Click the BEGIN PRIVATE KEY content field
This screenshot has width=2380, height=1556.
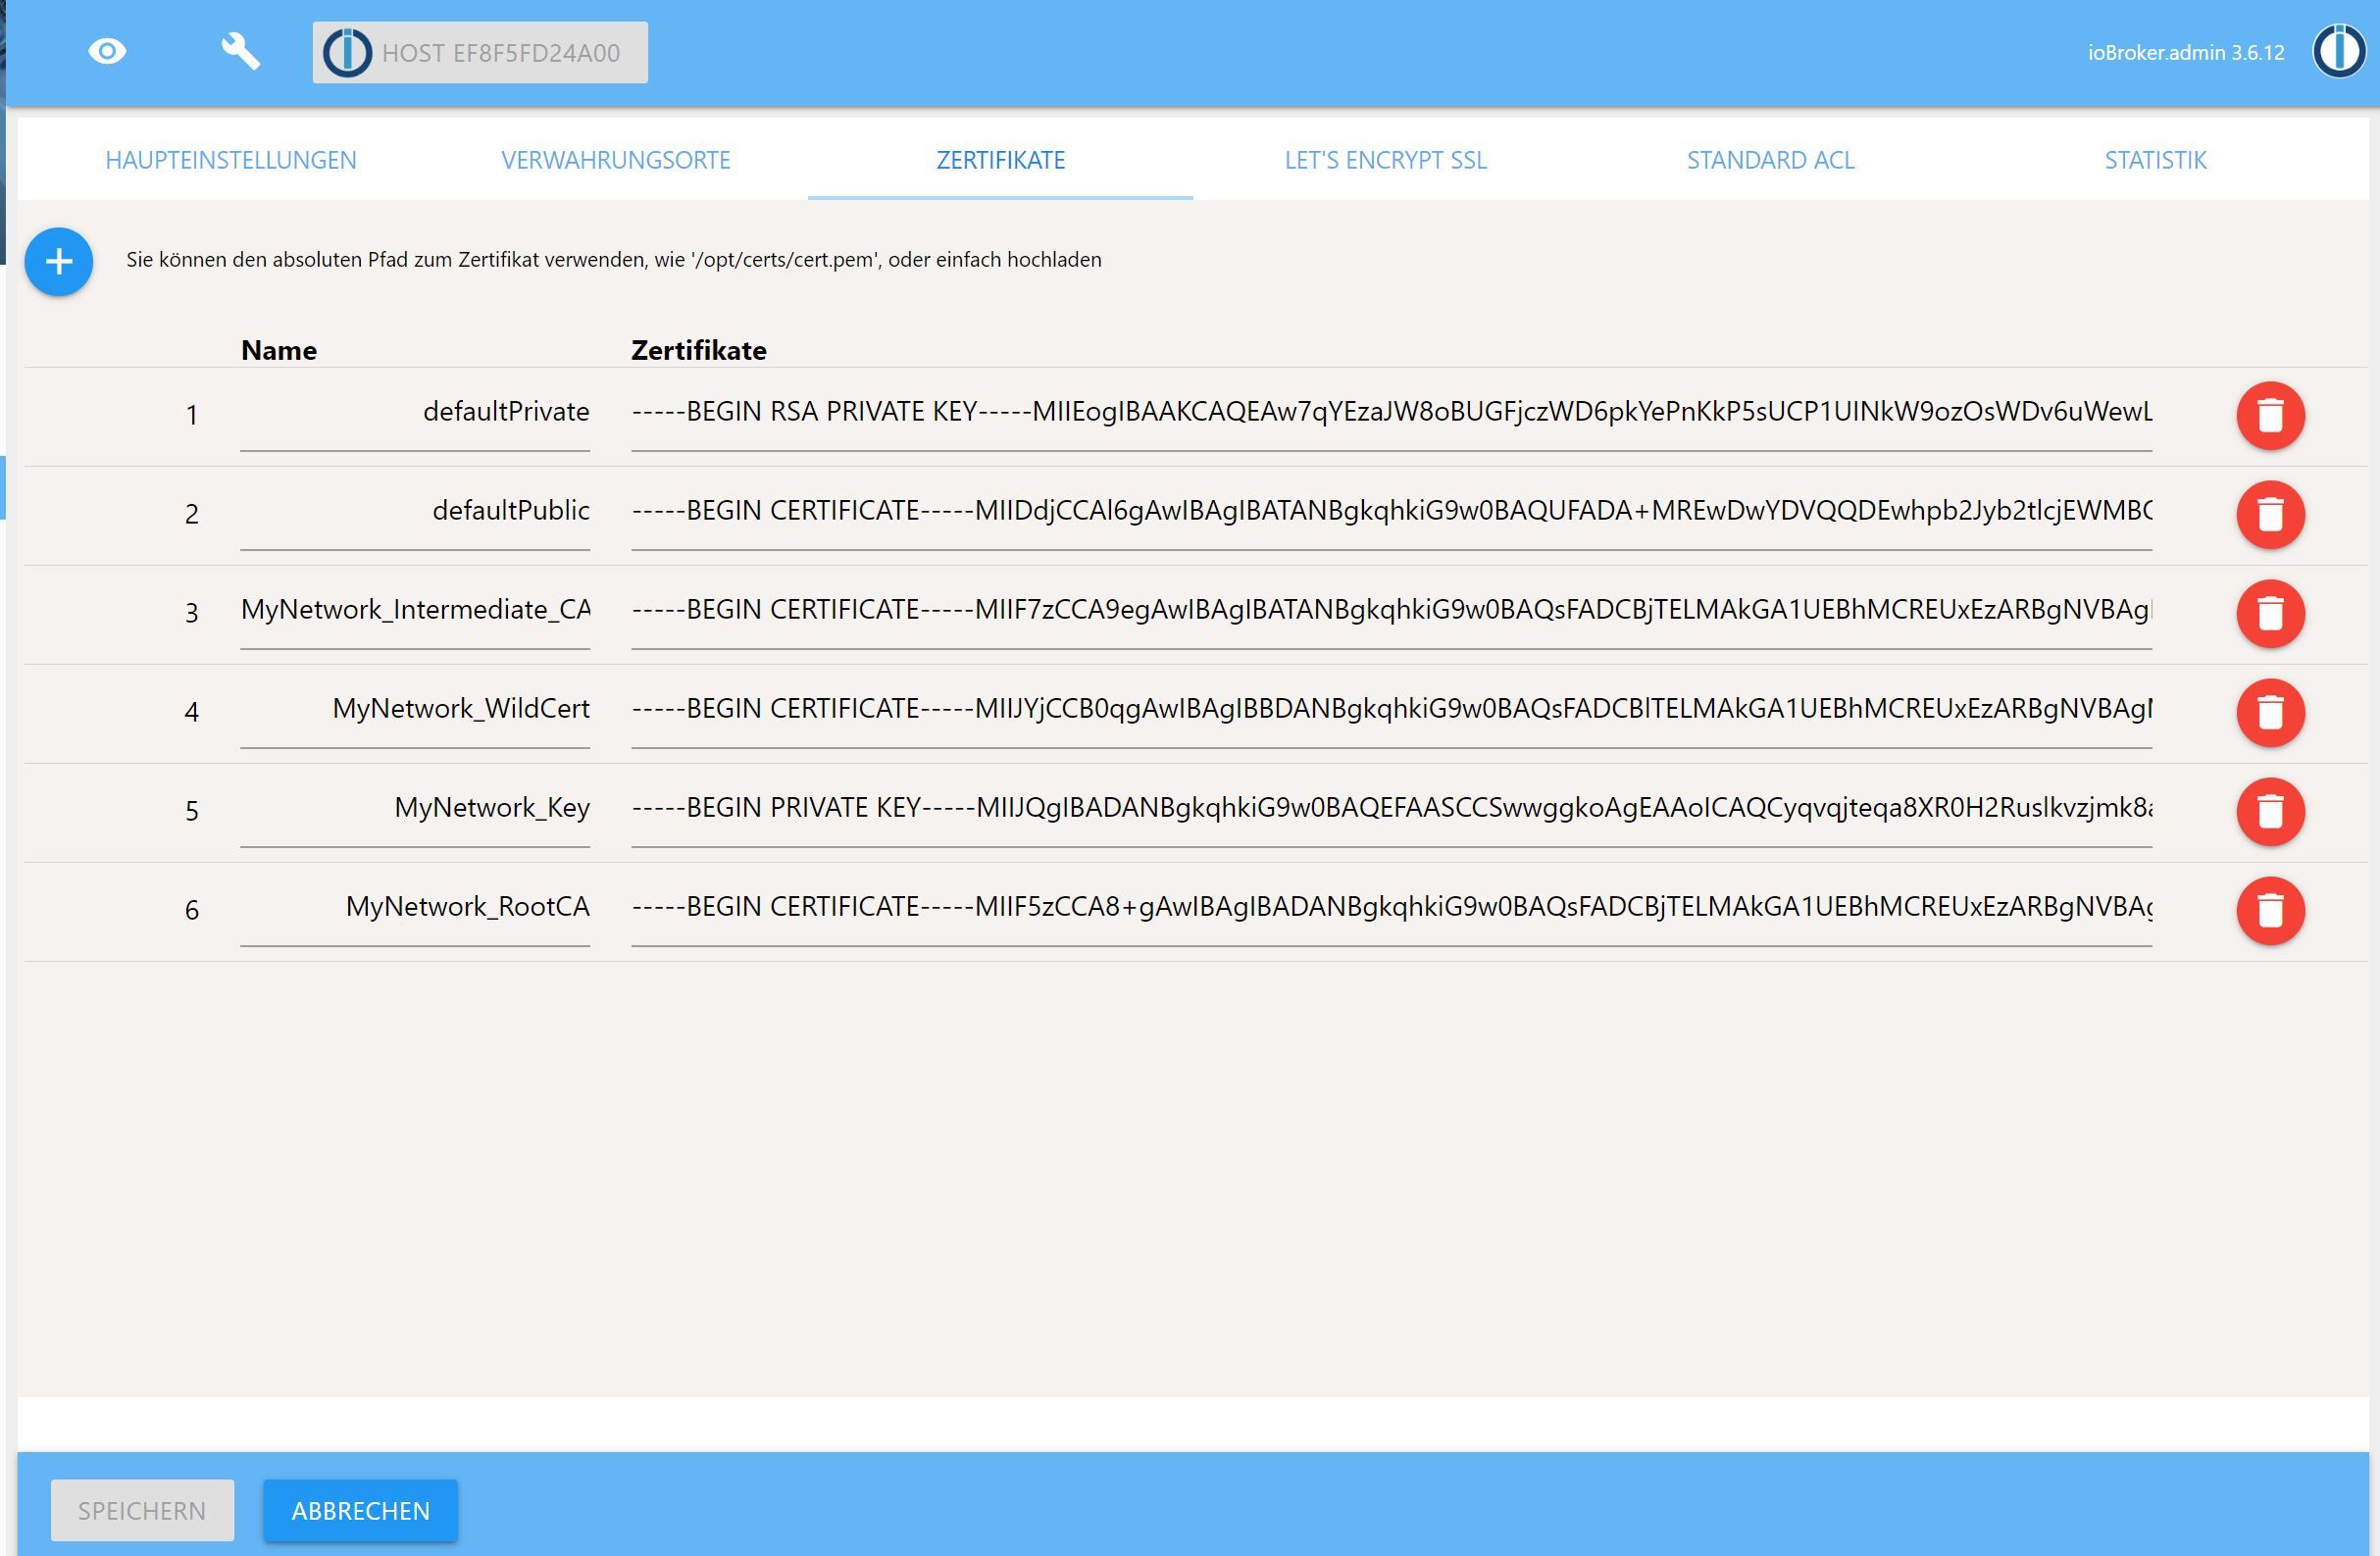coord(1391,809)
